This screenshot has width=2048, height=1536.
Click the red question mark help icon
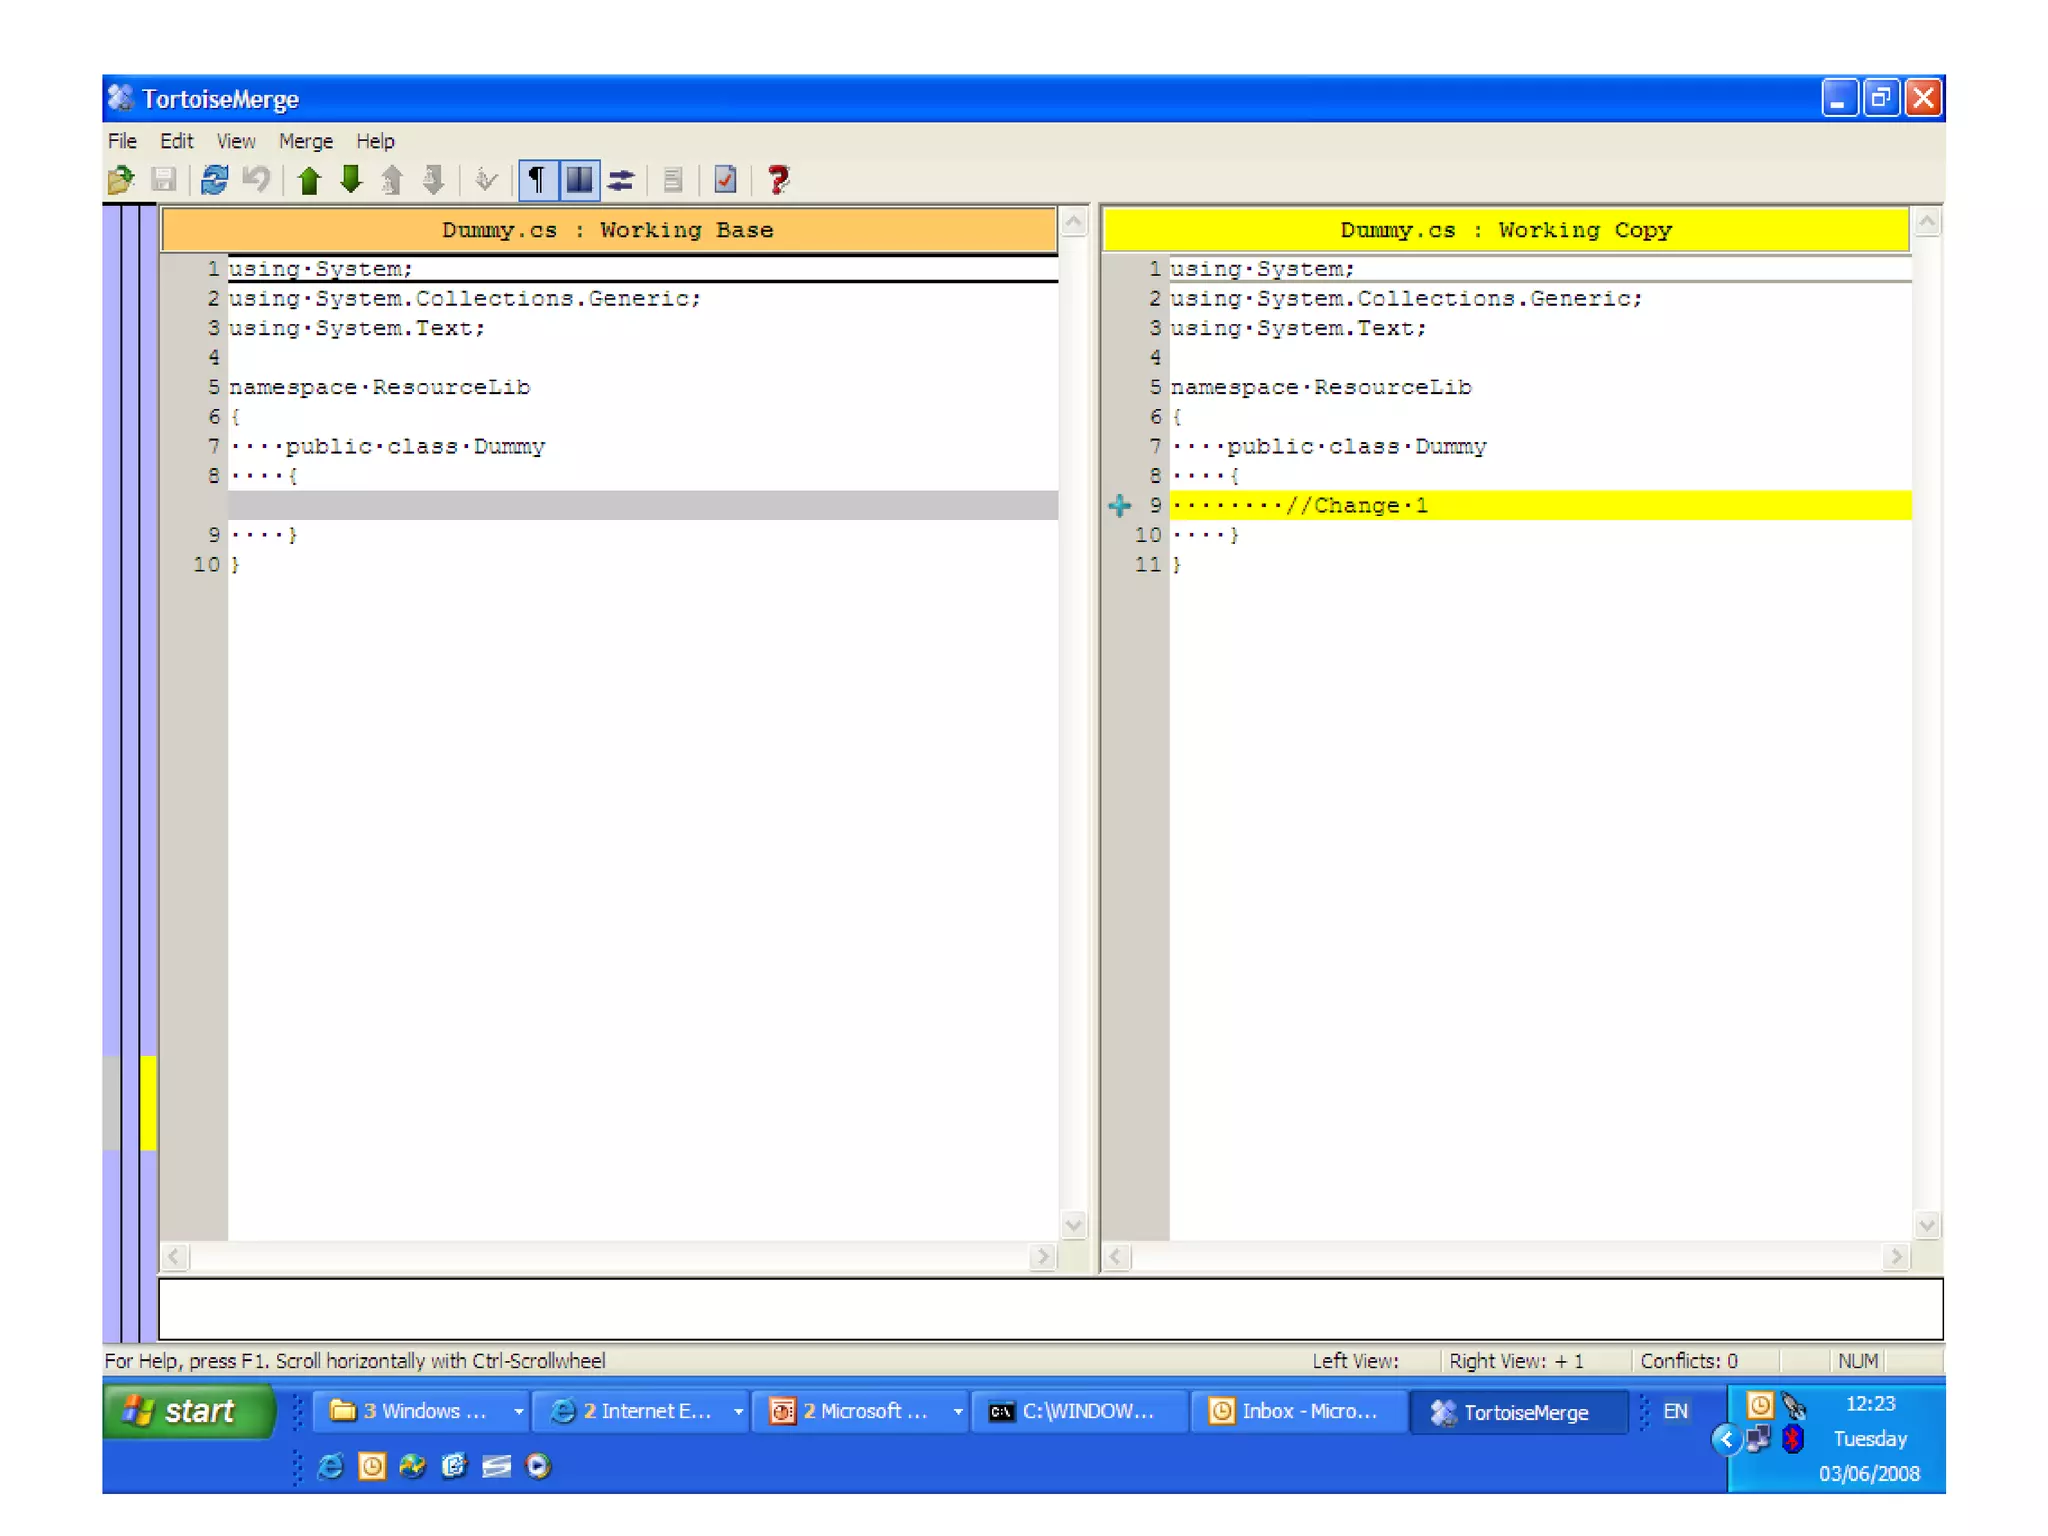pyautogui.click(x=778, y=180)
